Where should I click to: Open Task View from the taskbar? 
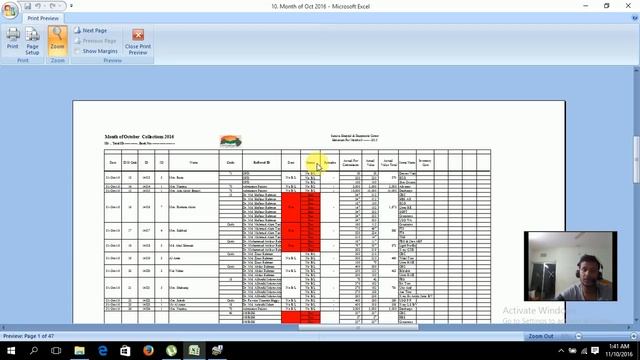(56, 351)
